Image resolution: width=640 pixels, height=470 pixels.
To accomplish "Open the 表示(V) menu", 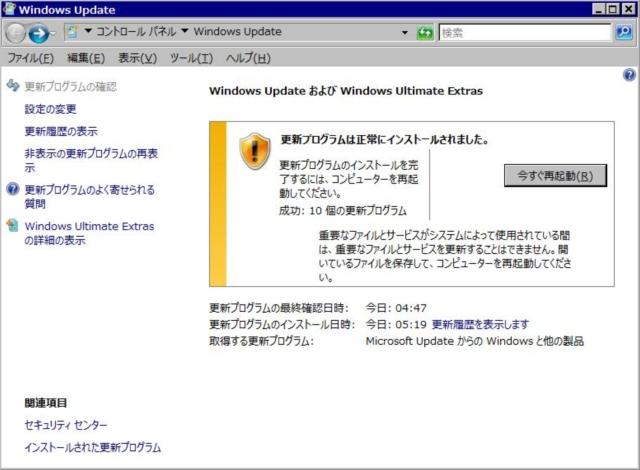I will click(138, 58).
